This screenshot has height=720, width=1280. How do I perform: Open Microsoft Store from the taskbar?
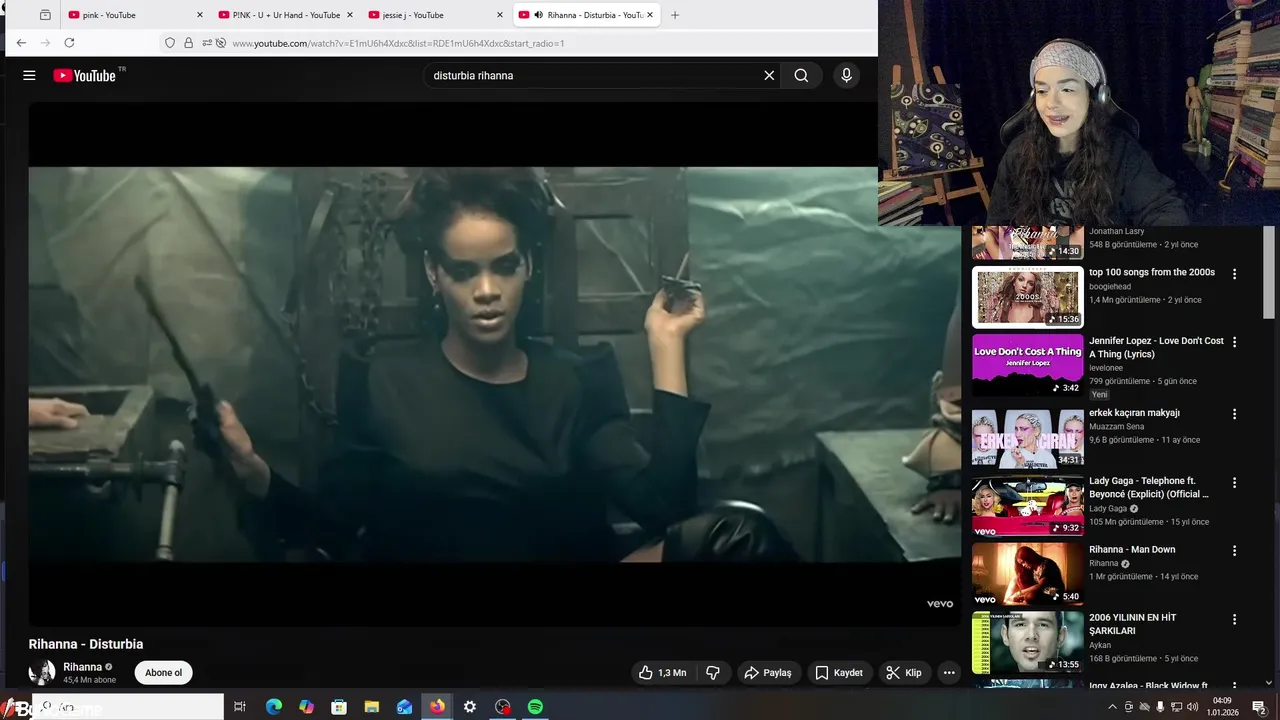[x=339, y=707]
